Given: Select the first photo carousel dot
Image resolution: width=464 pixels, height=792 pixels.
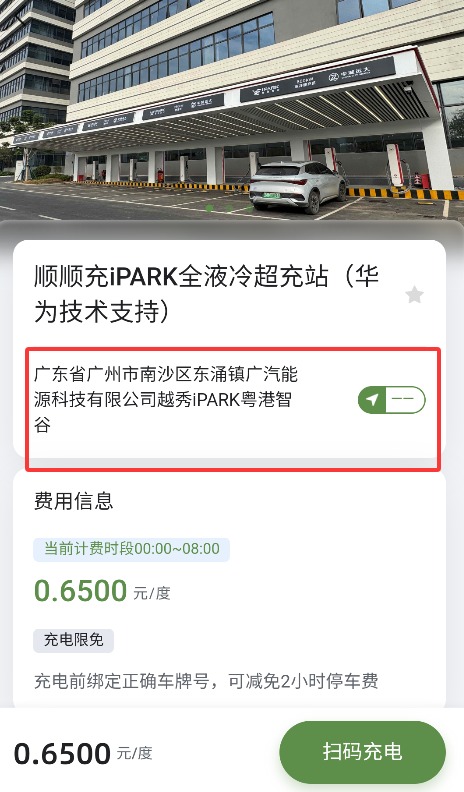Looking at the screenshot, I should coord(209,208).
